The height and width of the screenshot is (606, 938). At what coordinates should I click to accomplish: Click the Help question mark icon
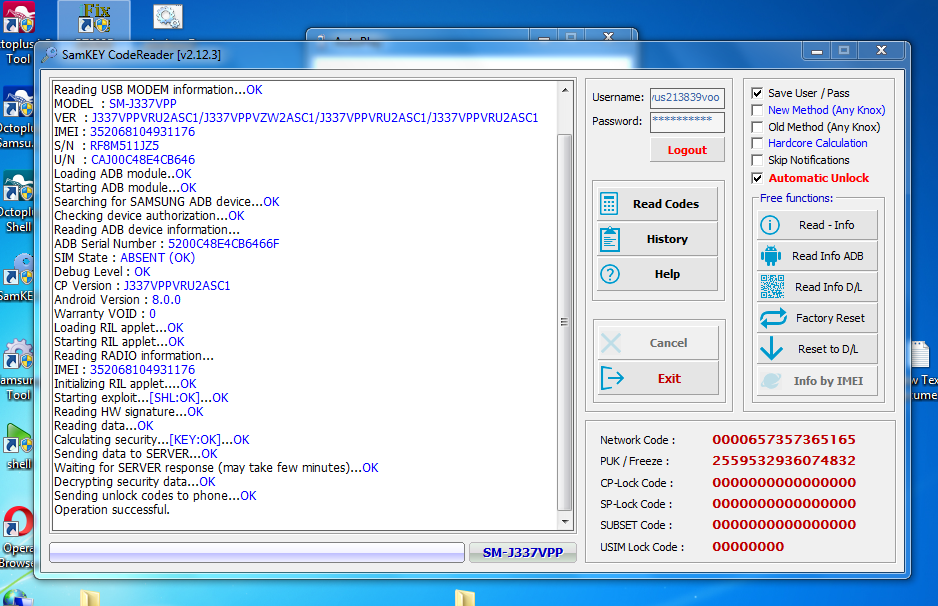(610, 274)
